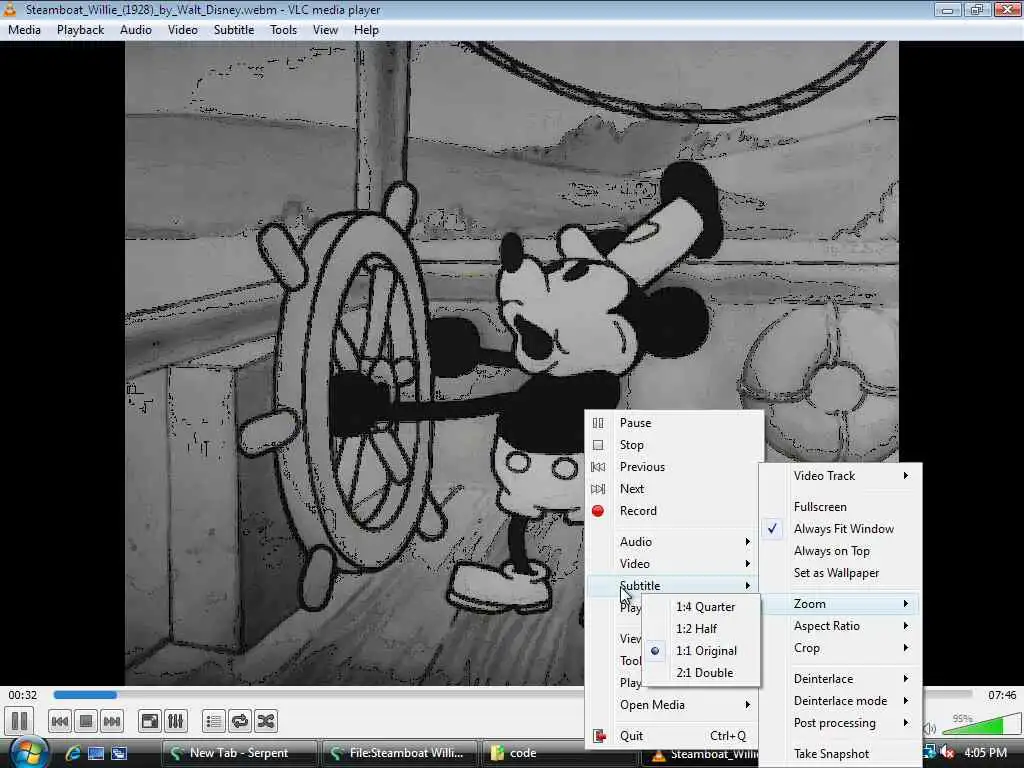Open the Video menu in the menu bar
The width and height of the screenshot is (1024, 768).
coord(183,30)
